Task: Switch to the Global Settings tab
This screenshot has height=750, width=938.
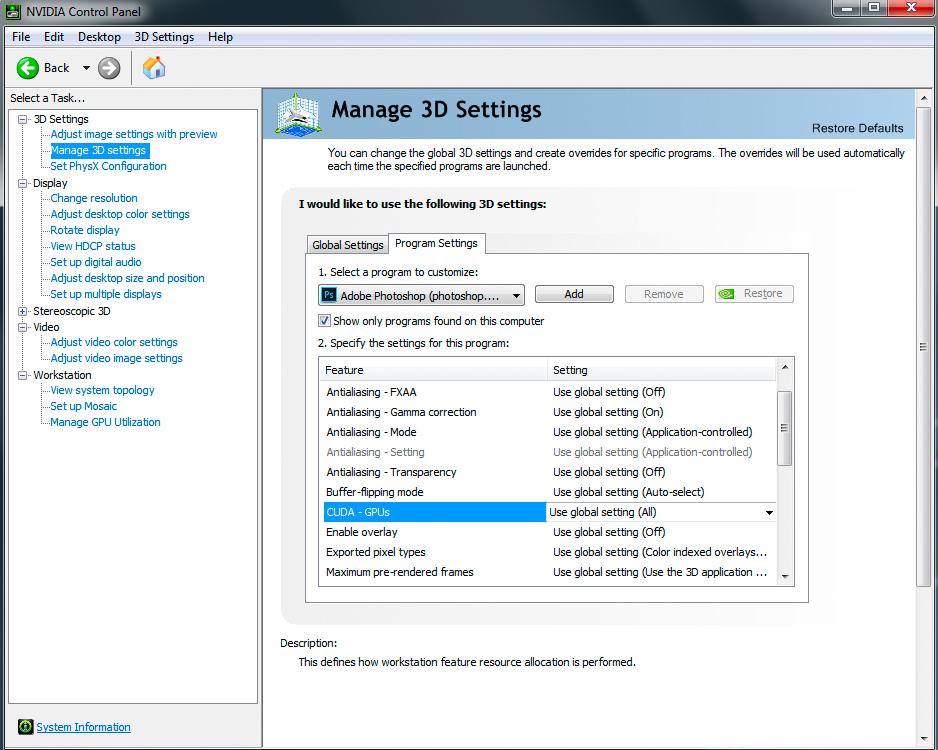Action: (348, 245)
